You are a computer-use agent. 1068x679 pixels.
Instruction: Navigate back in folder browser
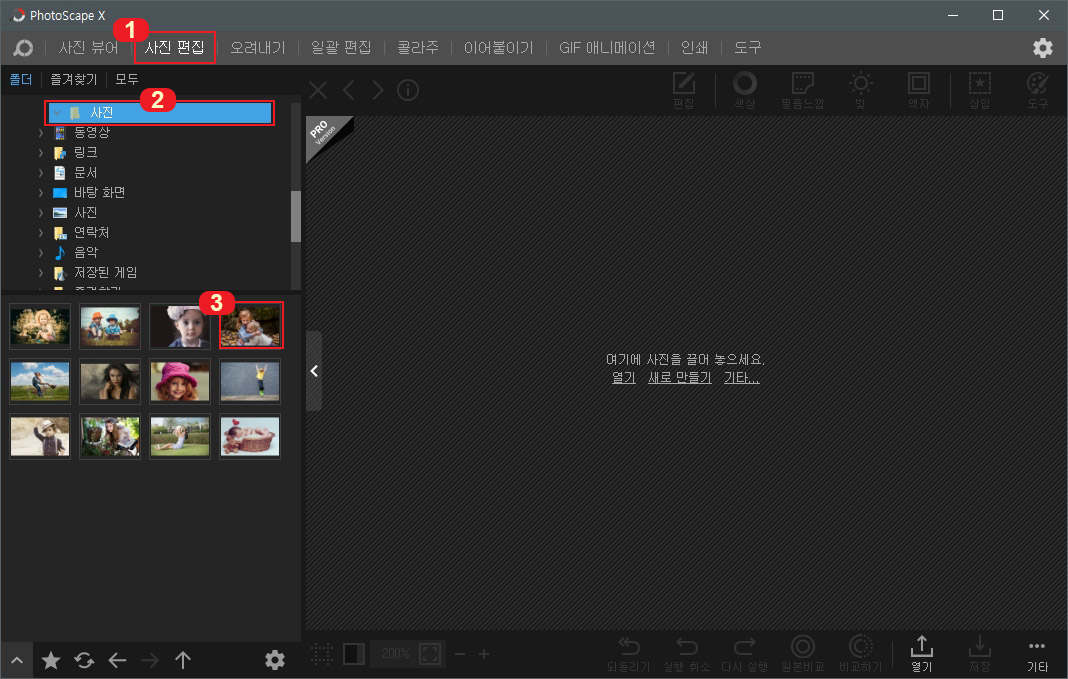[x=117, y=660]
